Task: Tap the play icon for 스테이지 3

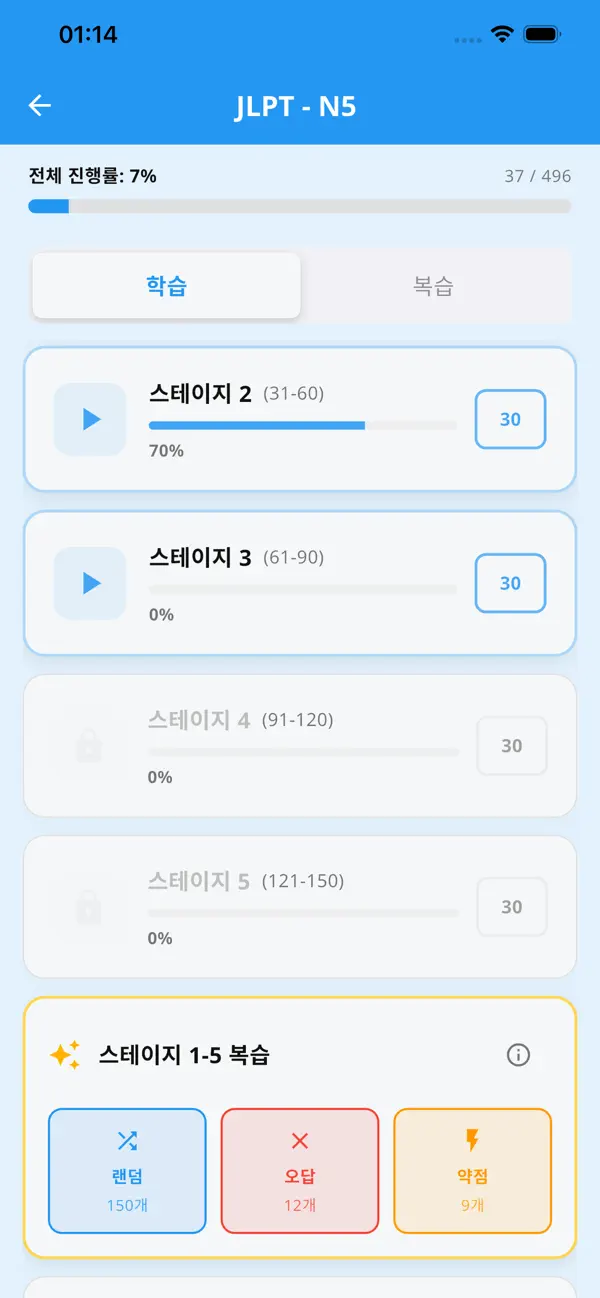Action: [90, 583]
